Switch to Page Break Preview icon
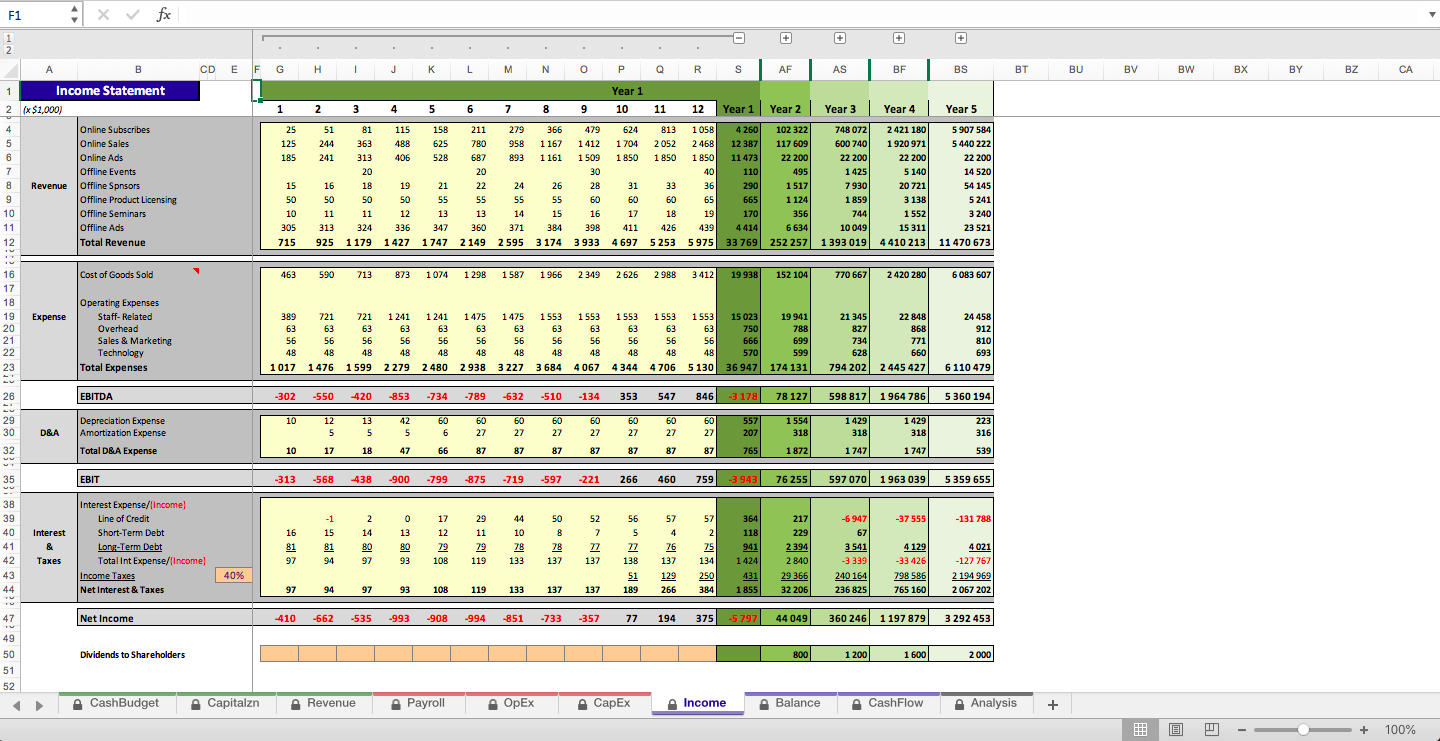Screen dimensions: 1440x741 click(1211, 730)
